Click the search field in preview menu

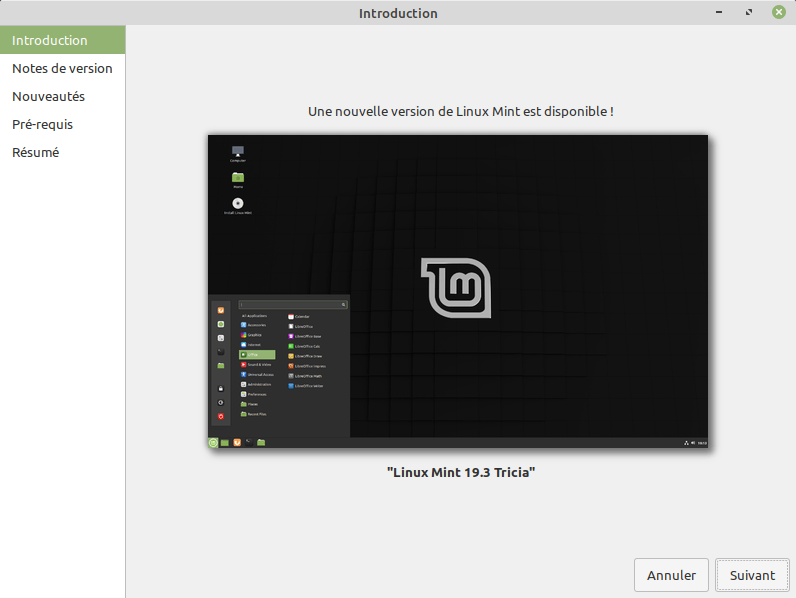(292, 304)
